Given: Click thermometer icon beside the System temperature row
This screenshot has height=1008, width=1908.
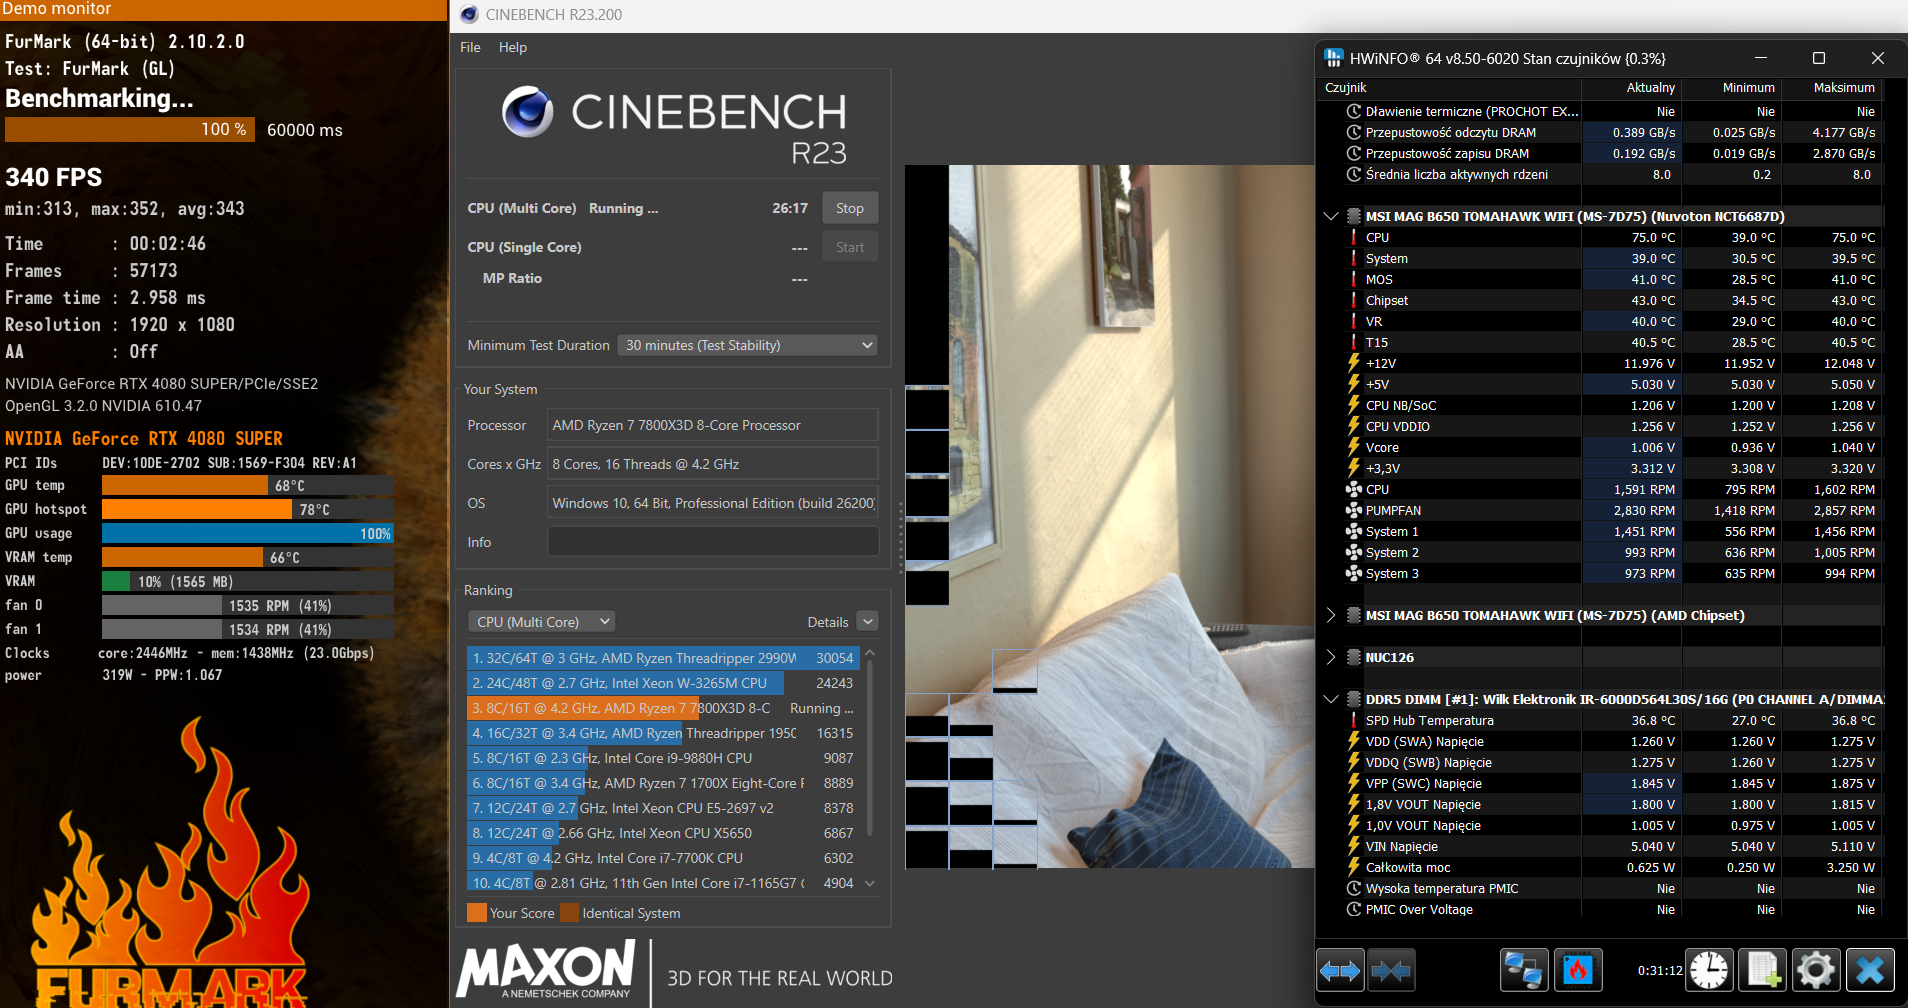Looking at the screenshot, I should pos(1354,258).
